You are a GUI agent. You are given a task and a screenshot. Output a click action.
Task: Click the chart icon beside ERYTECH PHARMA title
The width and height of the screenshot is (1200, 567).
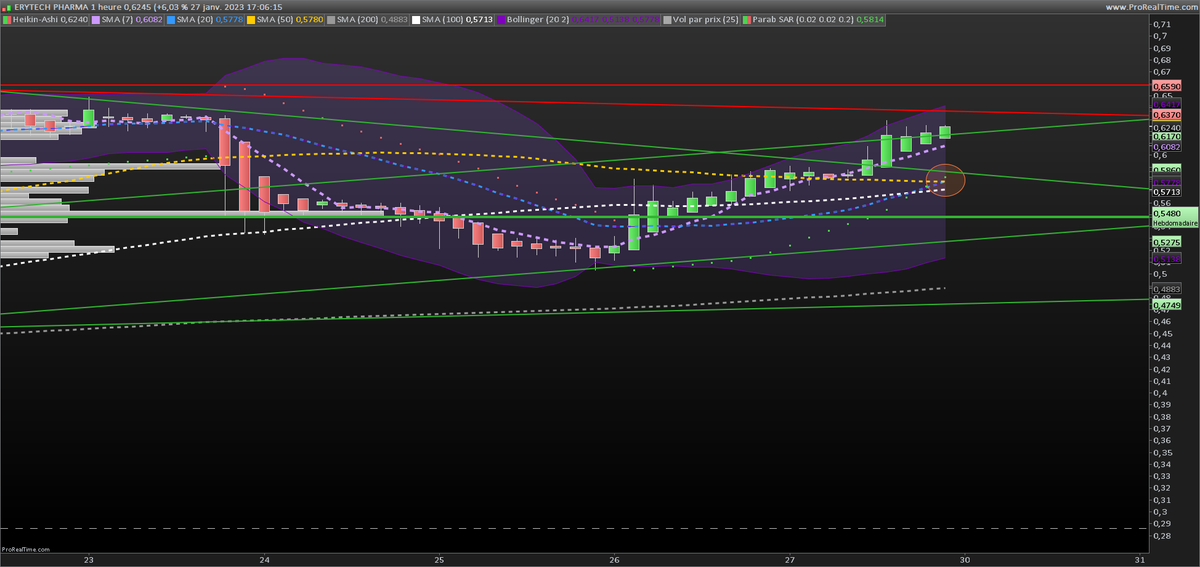tap(7, 6)
